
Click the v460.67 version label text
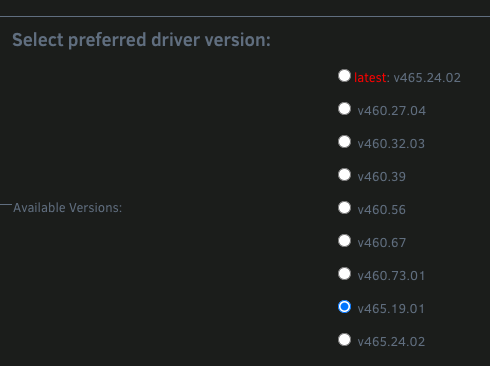pyautogui.click(x=382, y=243)
